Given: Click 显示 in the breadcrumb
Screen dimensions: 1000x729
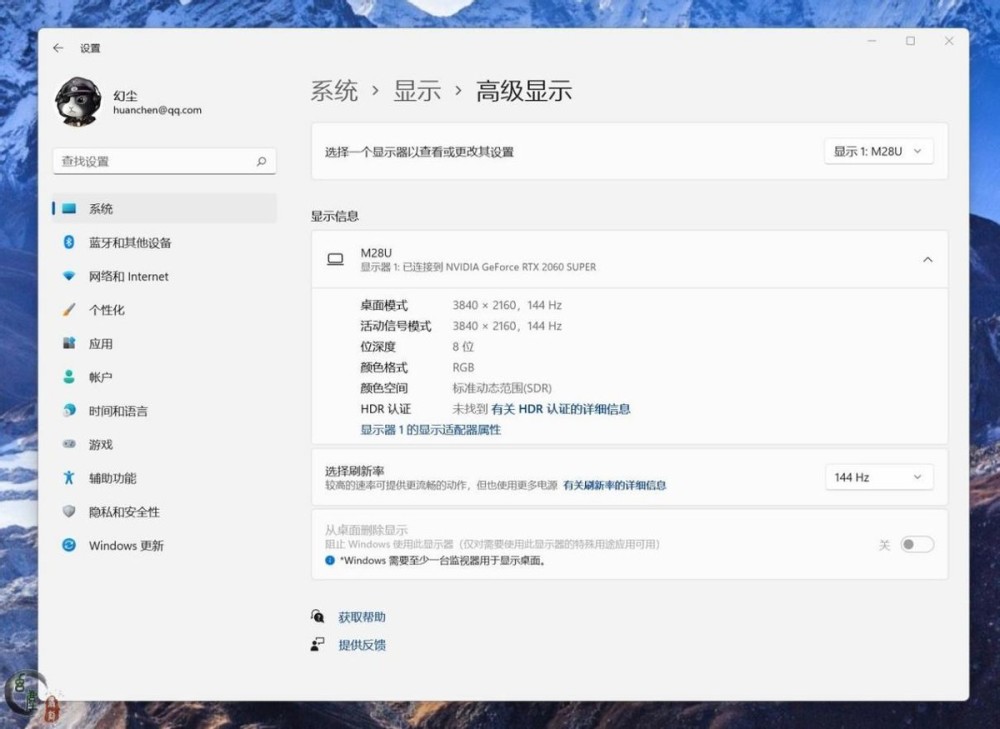Looking at the screenshot, I should 417,91.
